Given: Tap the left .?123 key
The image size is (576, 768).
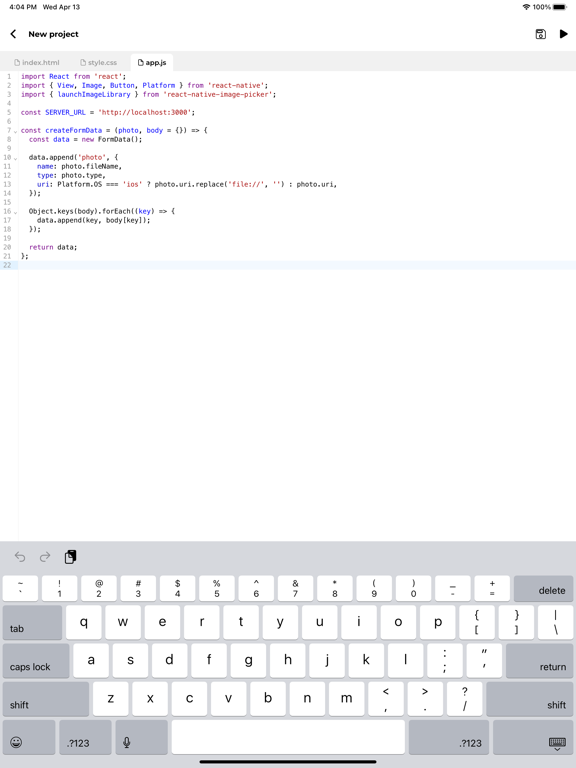Looking at the screenshot, I should point(85,737).
